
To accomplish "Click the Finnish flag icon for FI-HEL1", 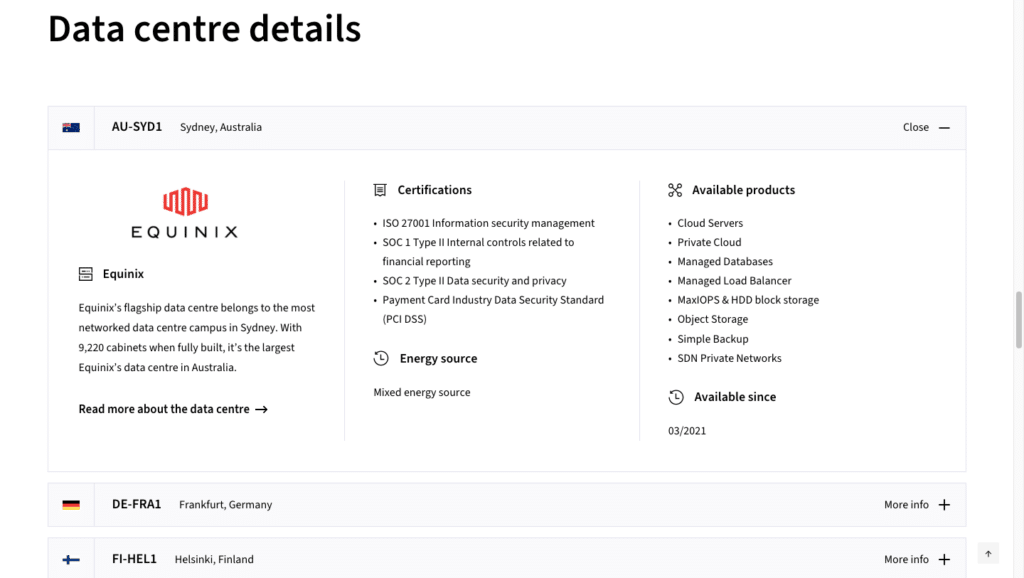I will [x=71, y=560].
